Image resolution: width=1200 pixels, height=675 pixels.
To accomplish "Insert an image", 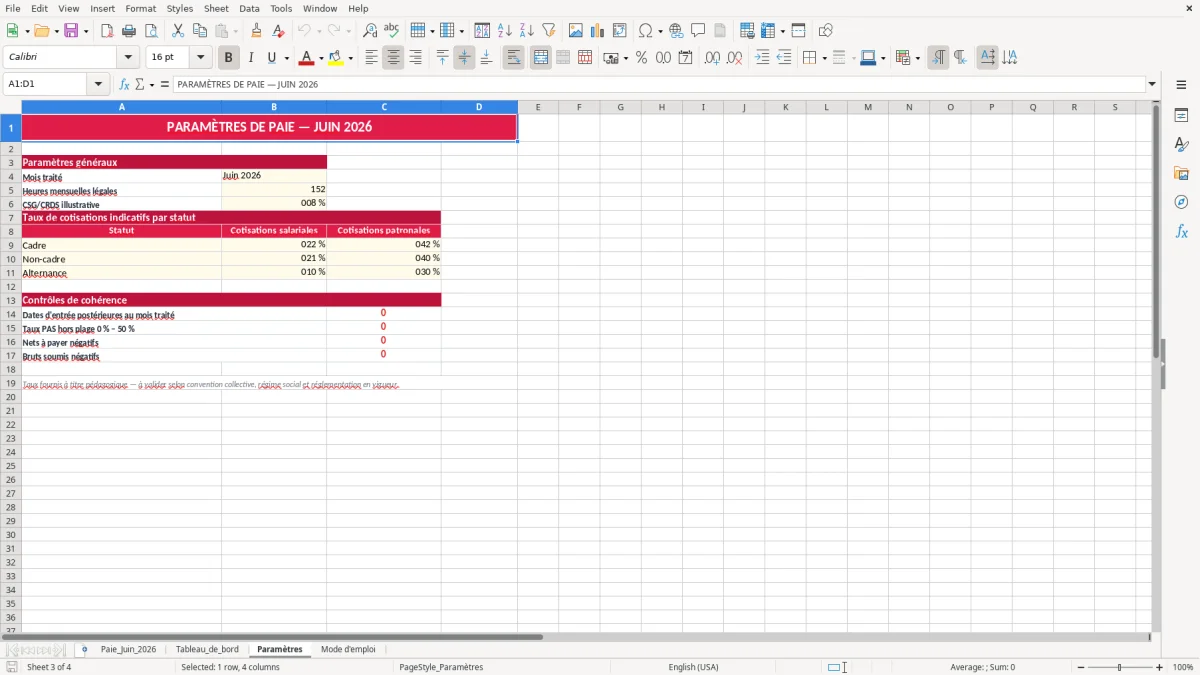I will (576, 31).
